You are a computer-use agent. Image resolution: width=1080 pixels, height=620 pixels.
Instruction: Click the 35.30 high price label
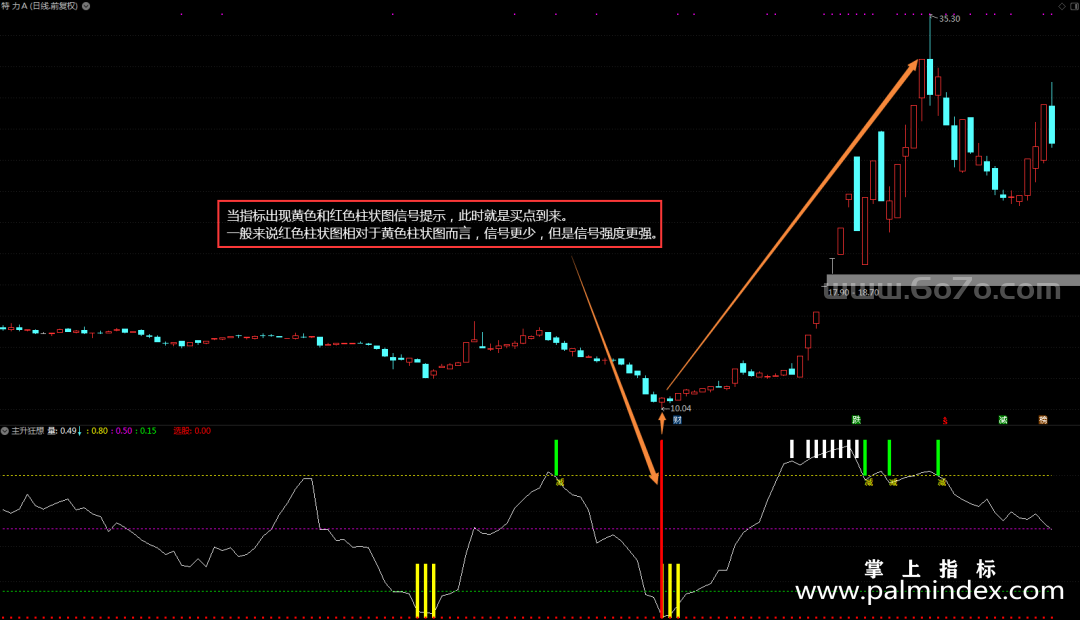click(949, 19)
